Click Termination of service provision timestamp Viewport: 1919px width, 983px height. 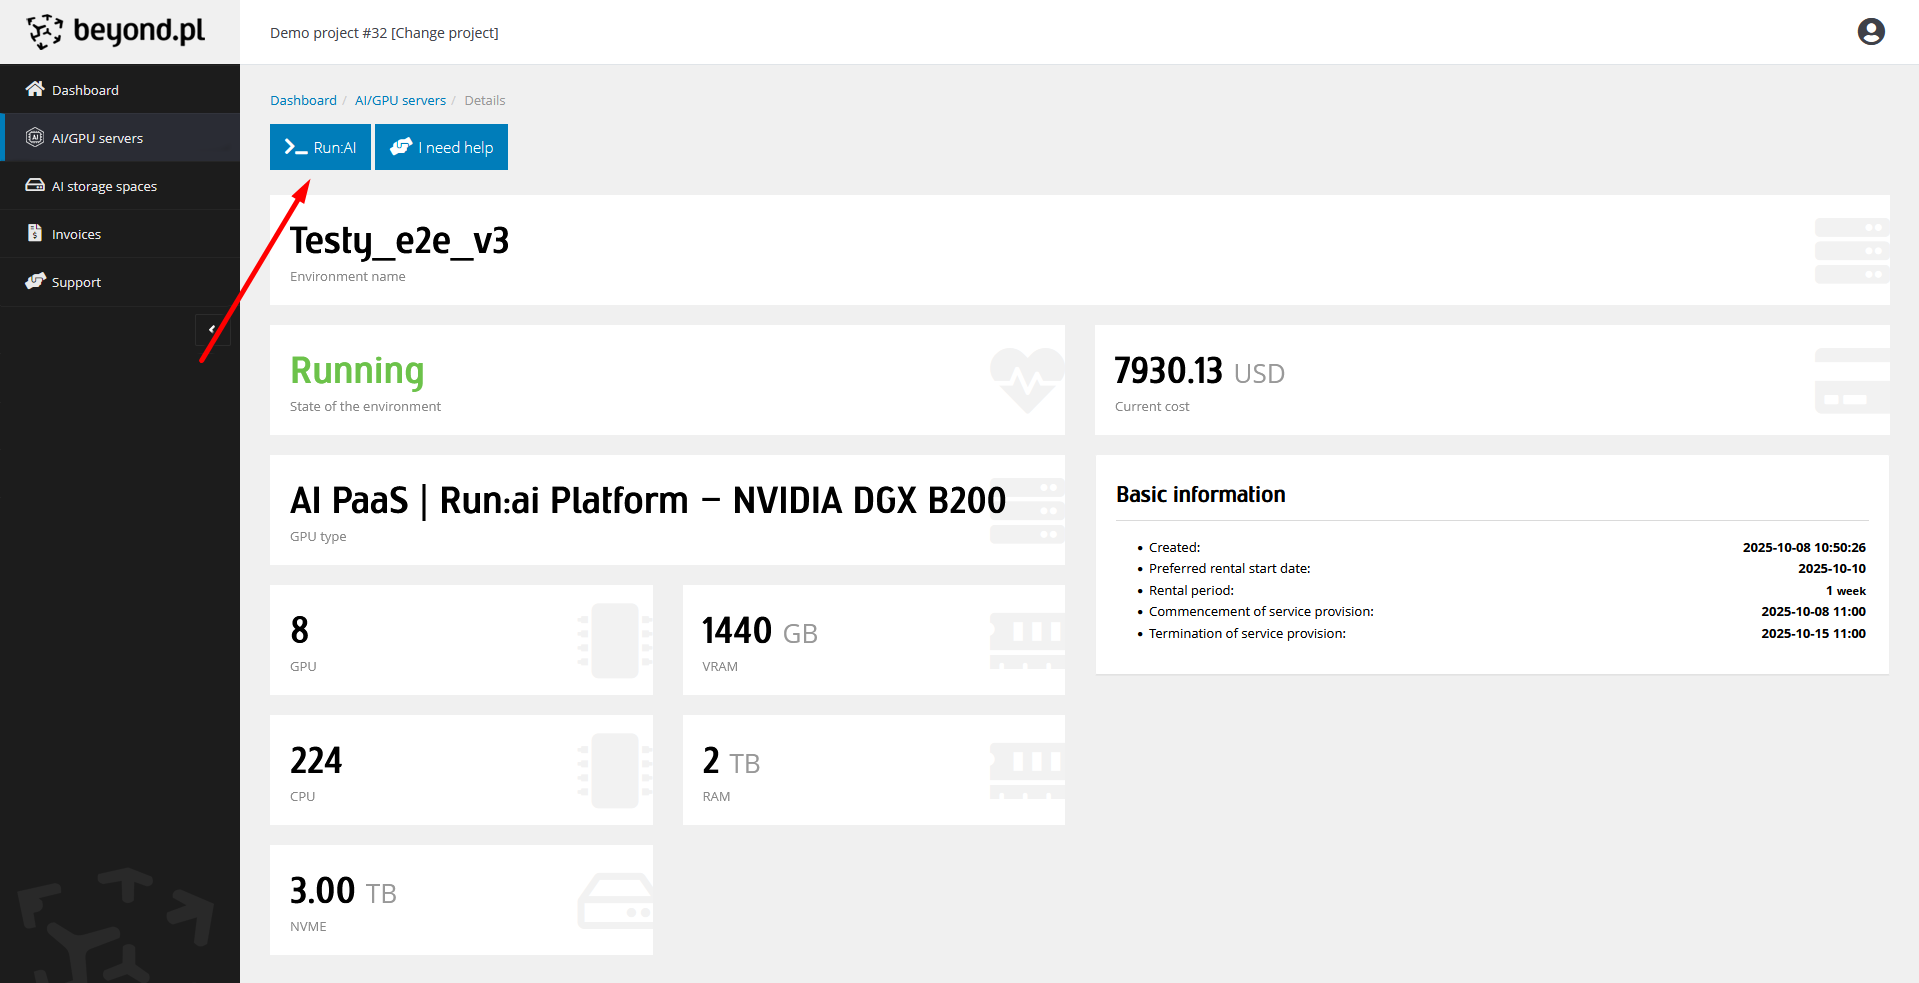(x=1813, y=634)
